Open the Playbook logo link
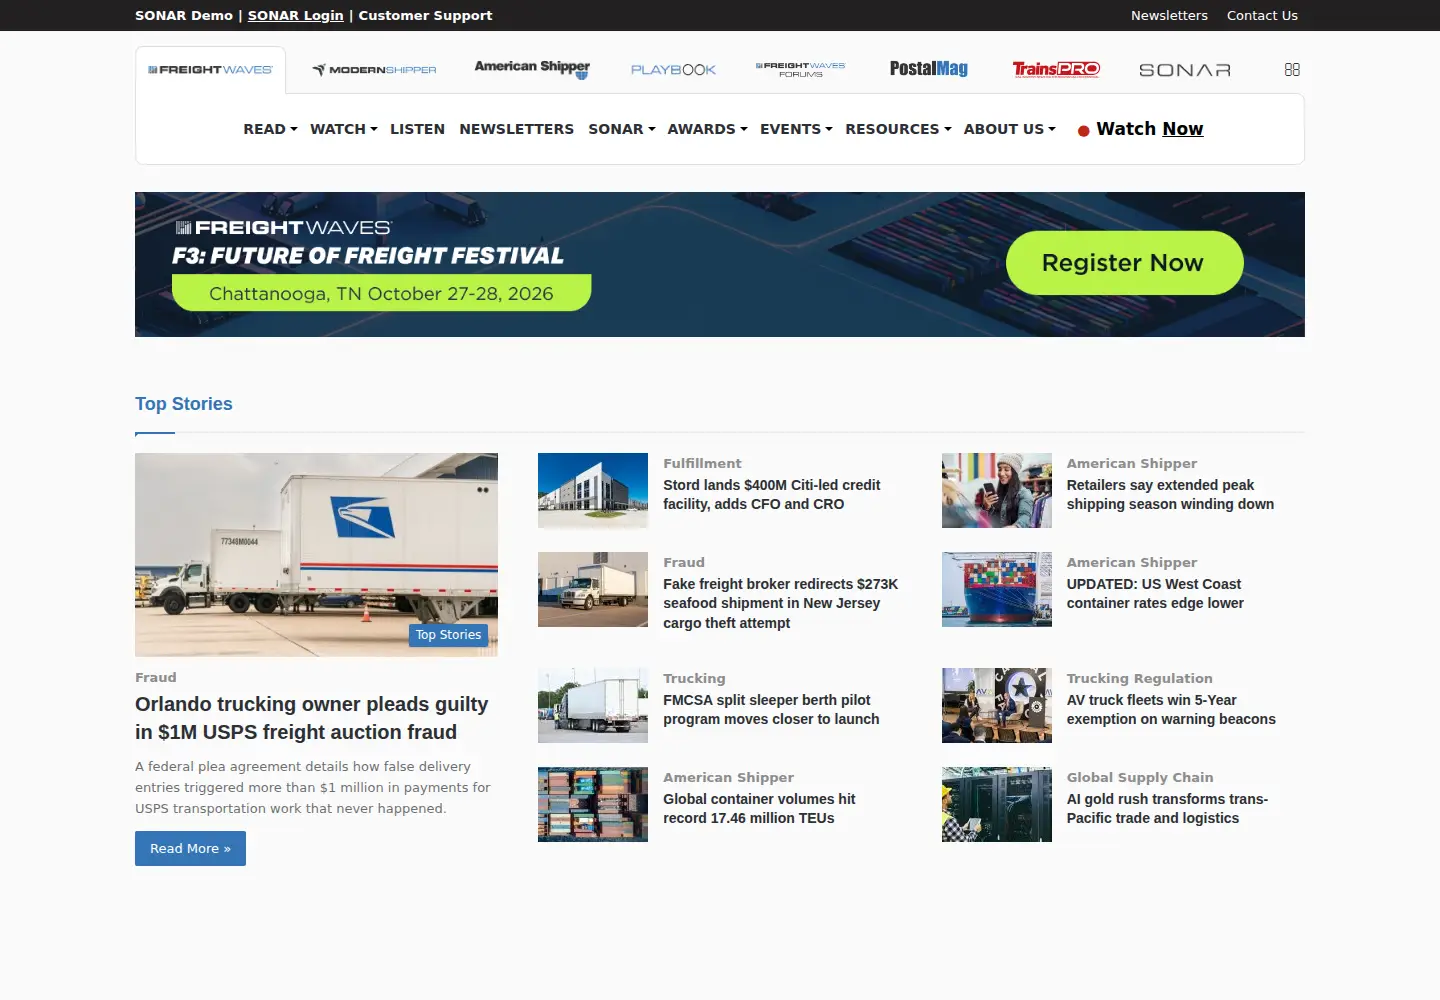 click(x=673, y=70)
